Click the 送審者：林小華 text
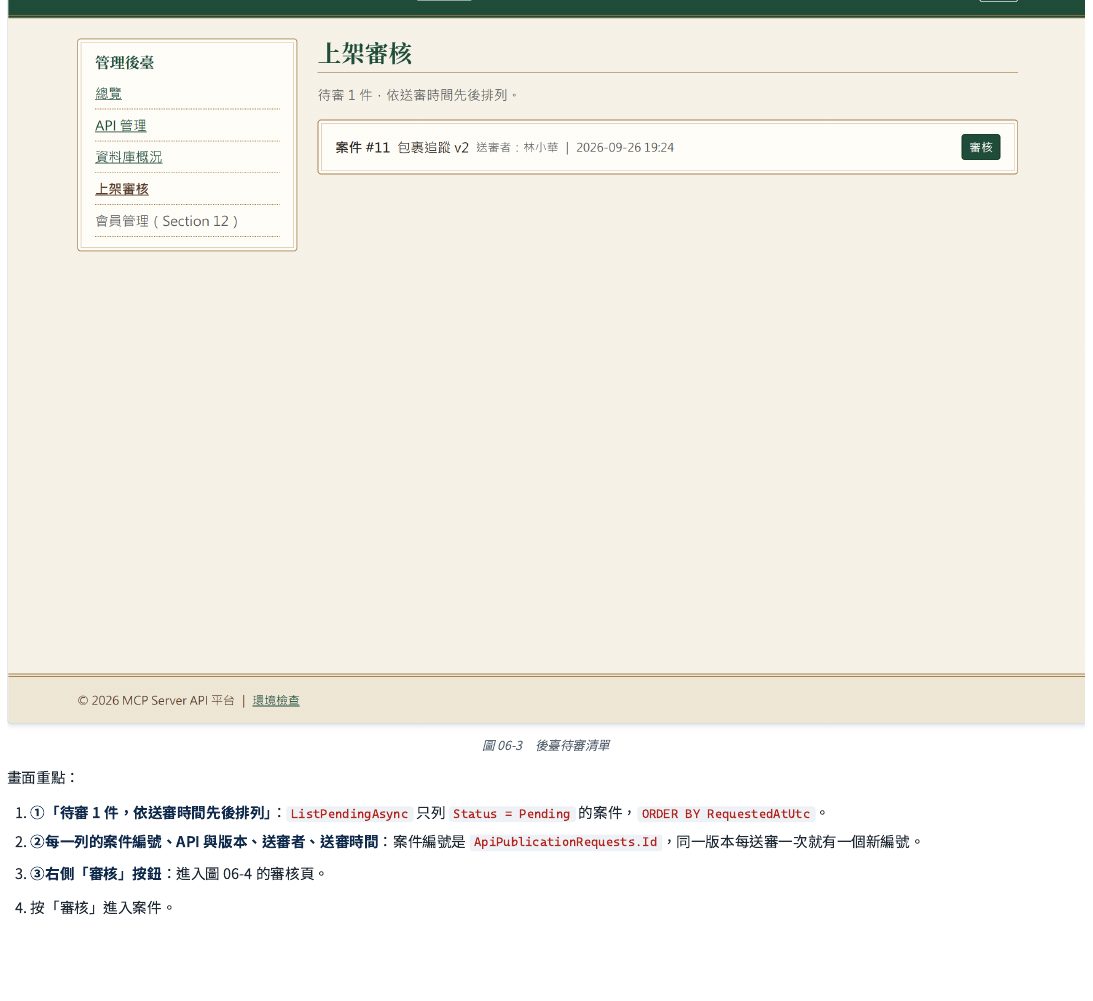 click(517, 147)
